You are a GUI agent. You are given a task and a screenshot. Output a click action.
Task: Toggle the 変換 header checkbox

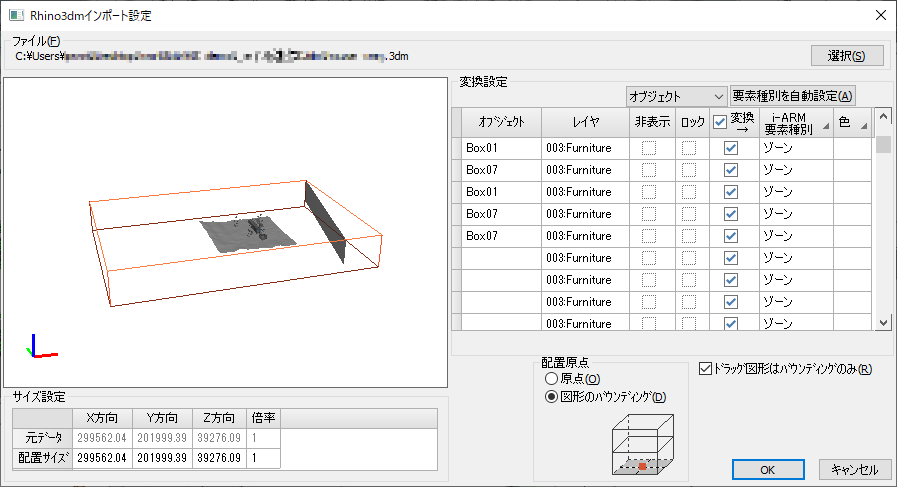[719, 123]
